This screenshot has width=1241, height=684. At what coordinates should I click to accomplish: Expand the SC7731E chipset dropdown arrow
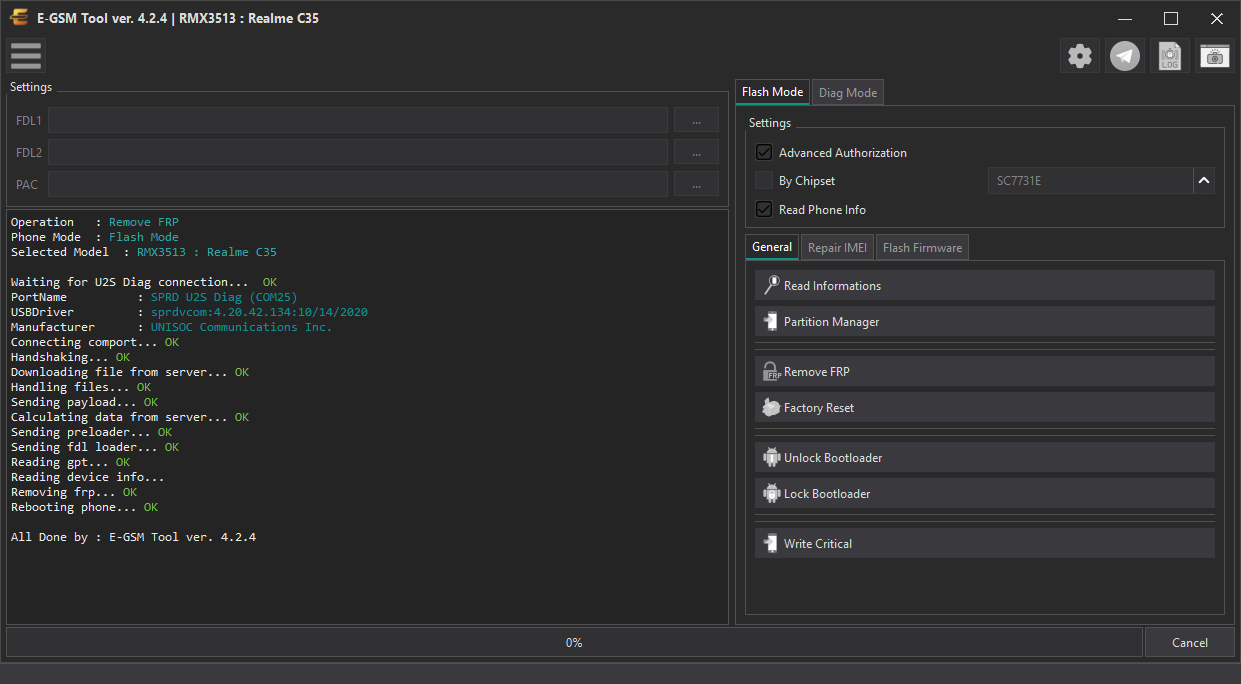pos(1204,181)
